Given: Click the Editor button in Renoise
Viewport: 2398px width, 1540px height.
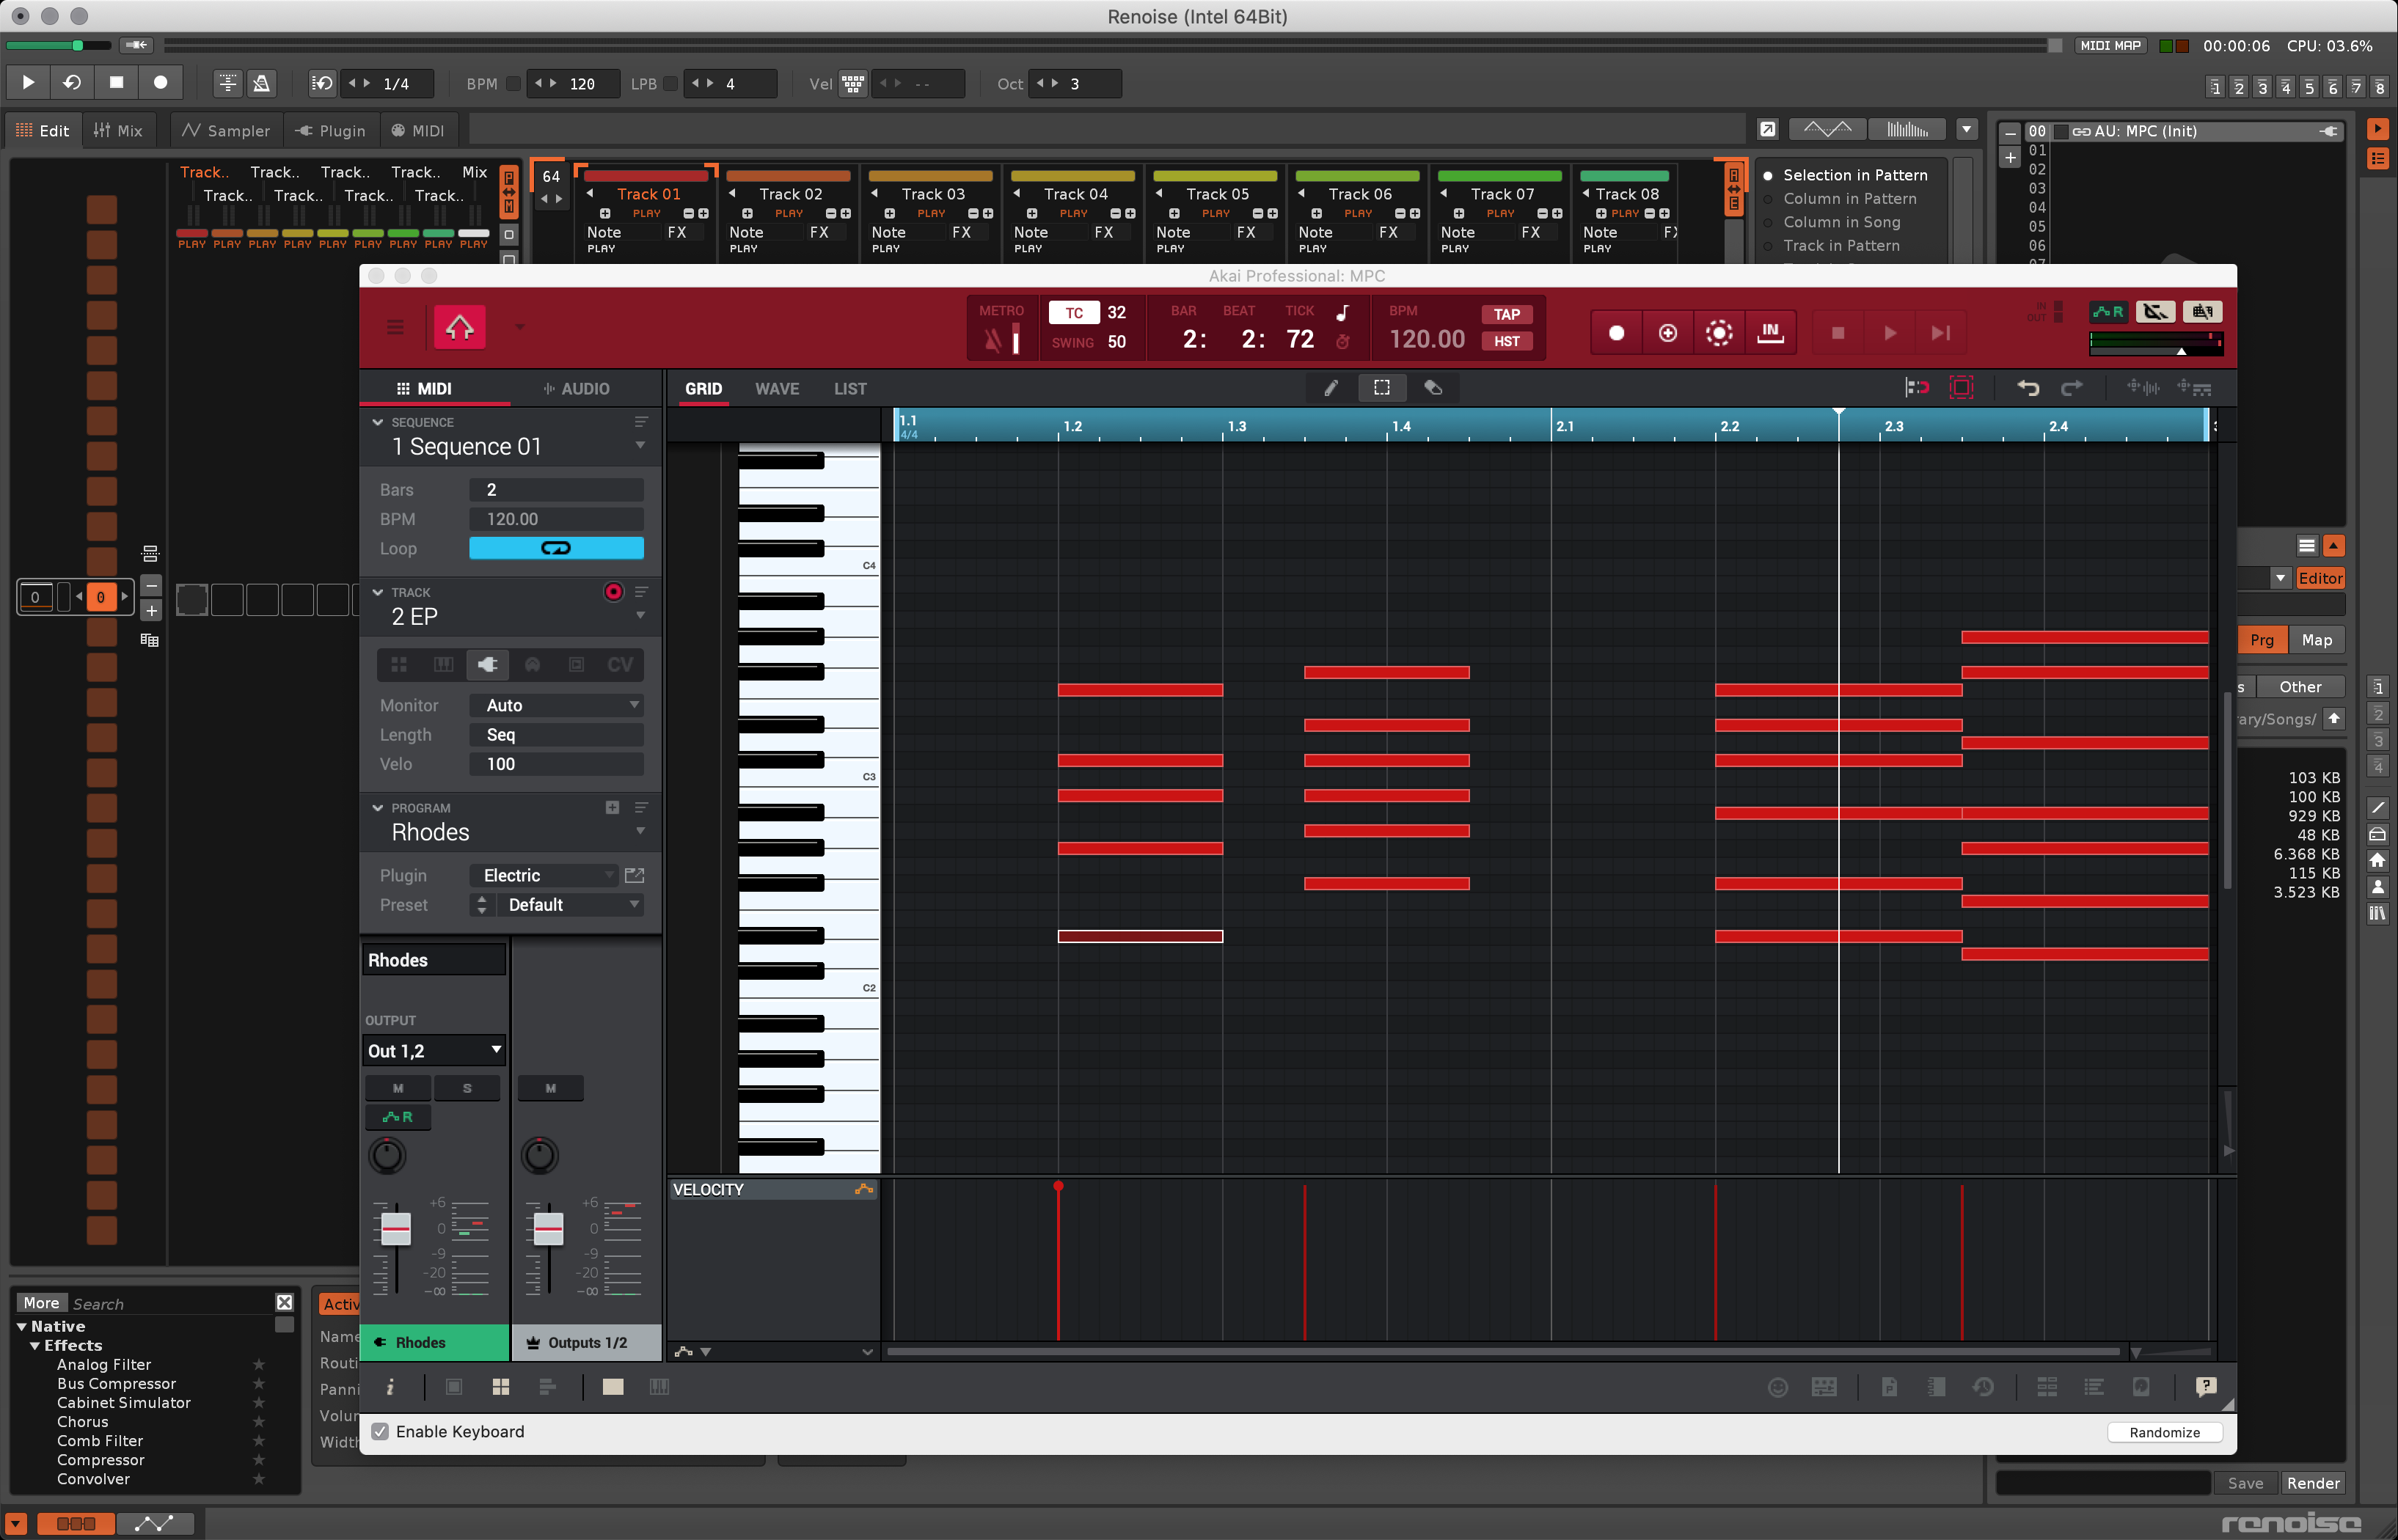Looking at the screenshot, I should pos(2320,578).
